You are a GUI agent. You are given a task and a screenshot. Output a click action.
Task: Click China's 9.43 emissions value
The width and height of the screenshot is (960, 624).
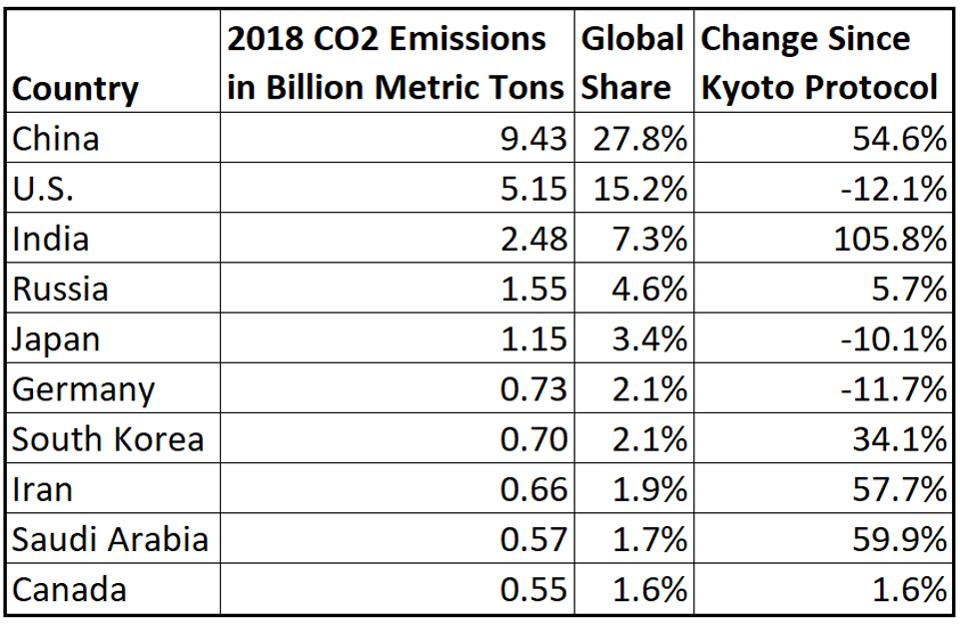[534, 138]
